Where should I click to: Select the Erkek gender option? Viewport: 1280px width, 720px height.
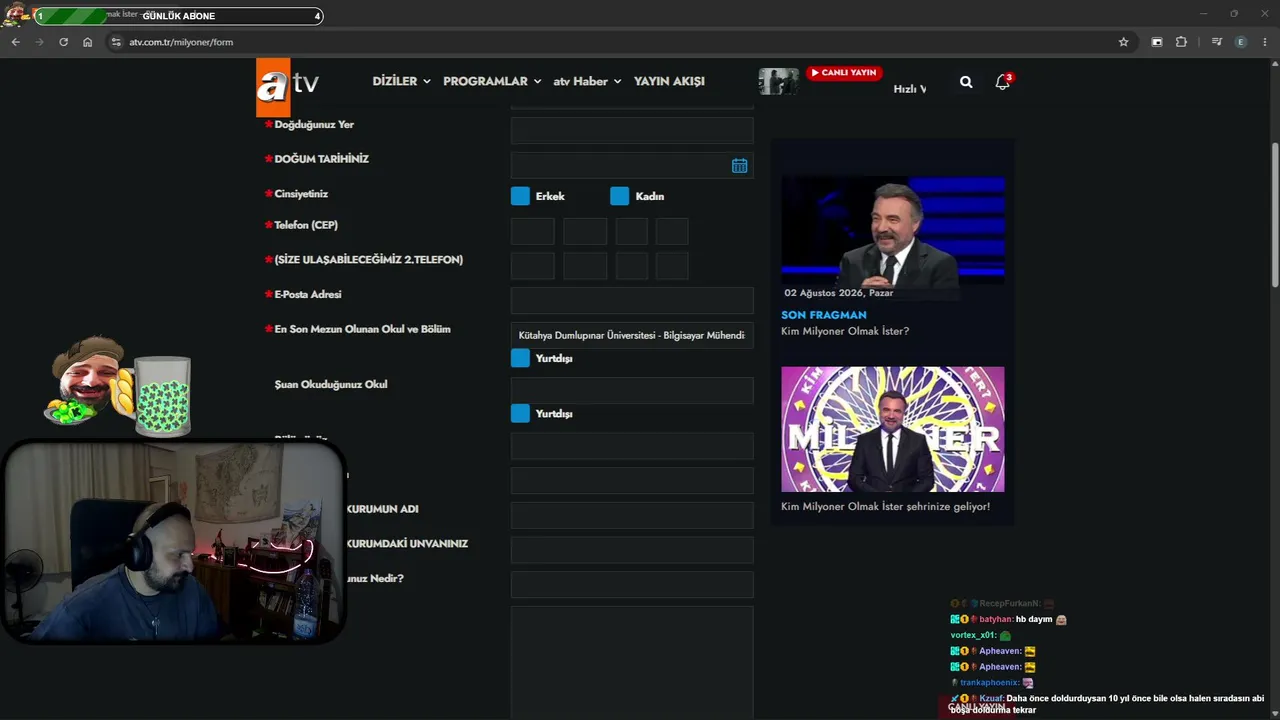click(520, 196)
